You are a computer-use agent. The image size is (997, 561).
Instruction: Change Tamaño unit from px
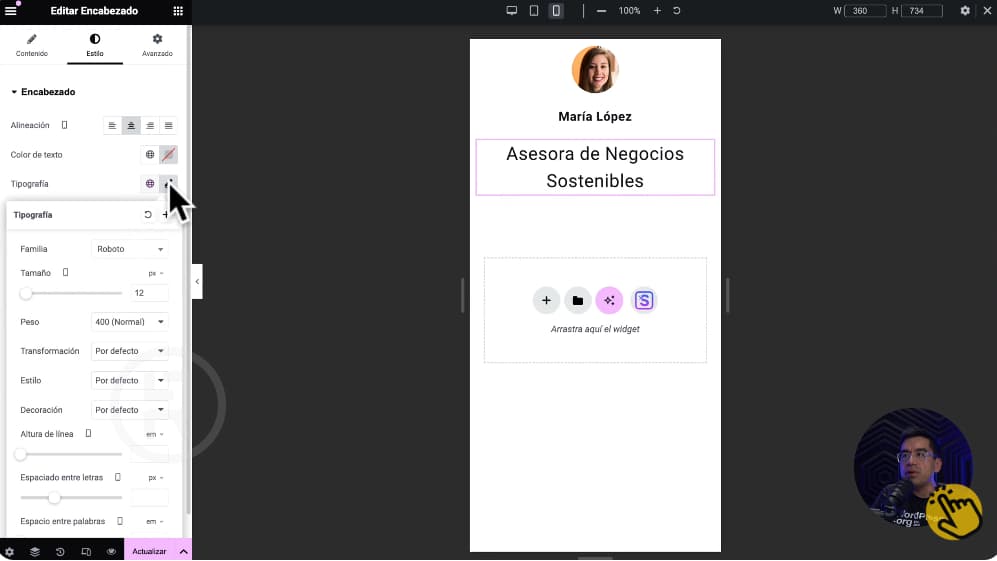tap(156, 274)
